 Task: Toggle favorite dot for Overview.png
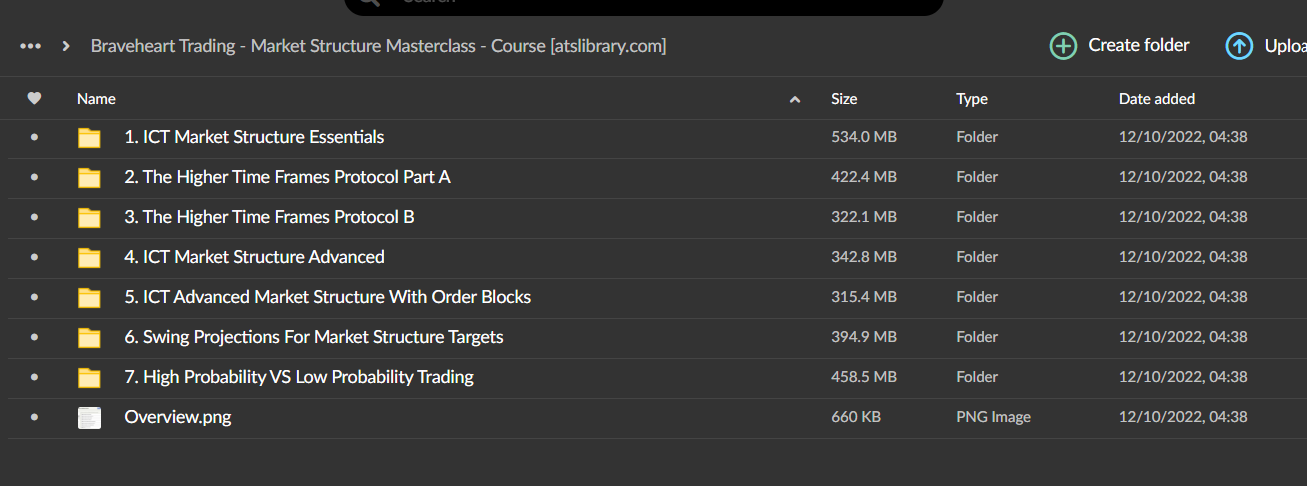pos(34,418)
